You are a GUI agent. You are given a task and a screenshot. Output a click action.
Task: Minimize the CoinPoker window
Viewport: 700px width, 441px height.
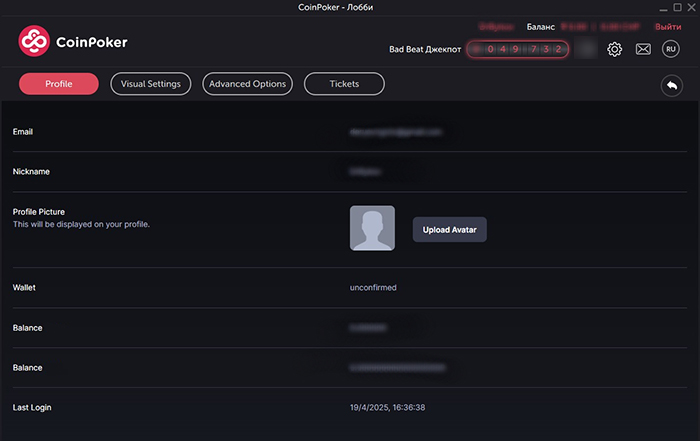(663, 8)
